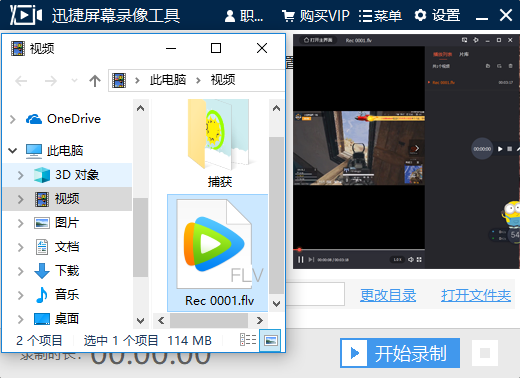Select the Rec 0001.flv file
Image resolution: width=520 pixels, height=378 pixels.
point(218,253)
